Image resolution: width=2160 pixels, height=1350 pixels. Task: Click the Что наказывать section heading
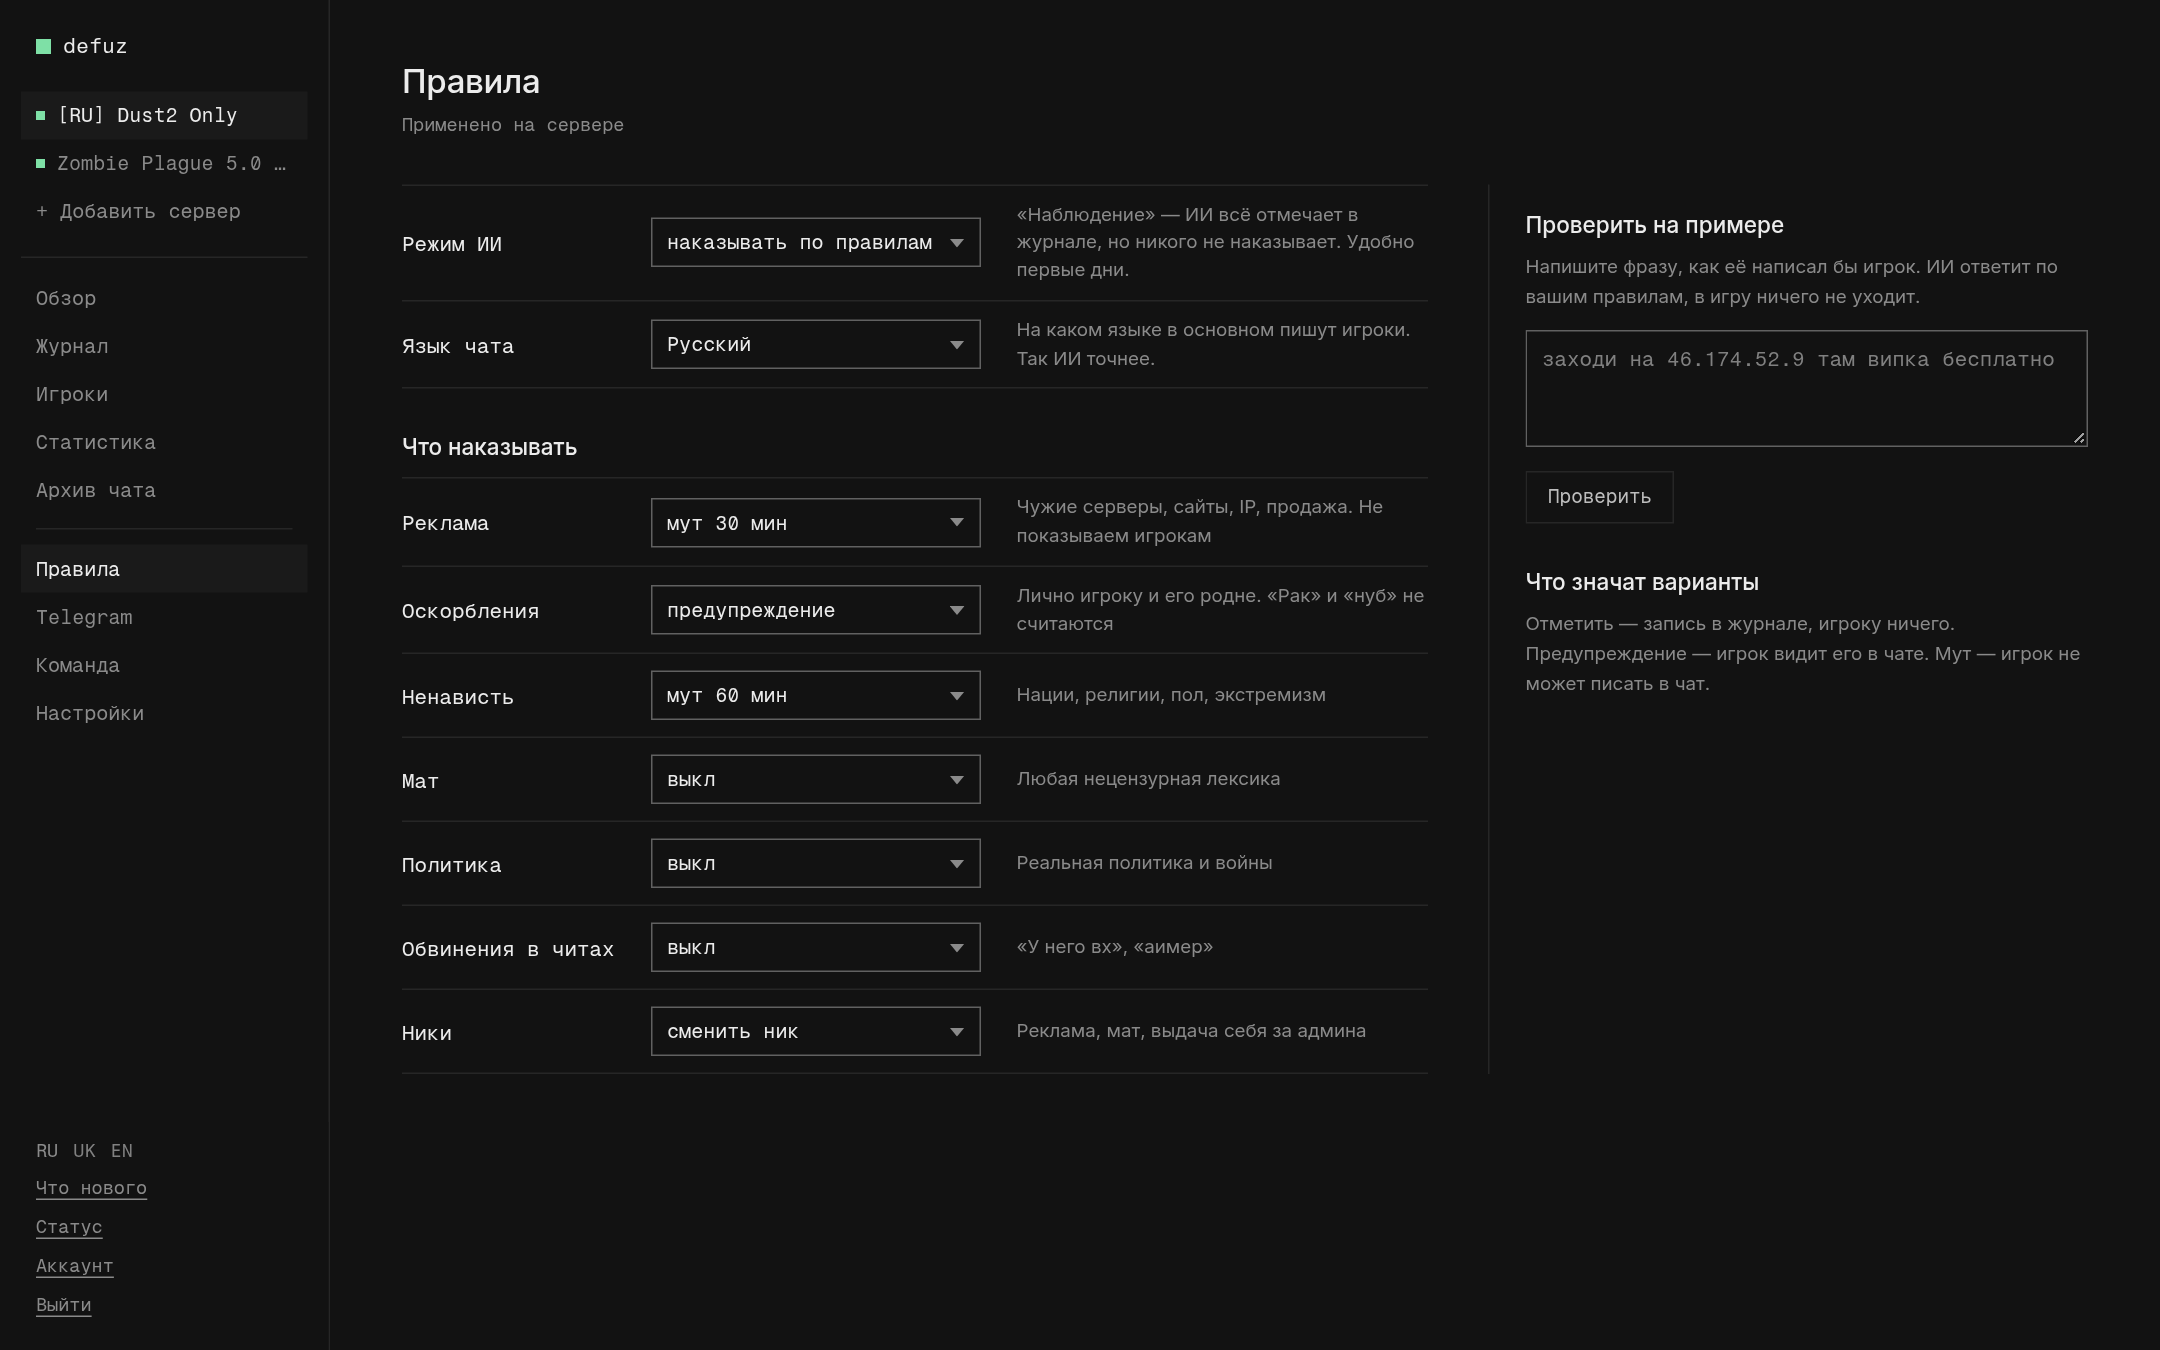[x=489, y=447]
